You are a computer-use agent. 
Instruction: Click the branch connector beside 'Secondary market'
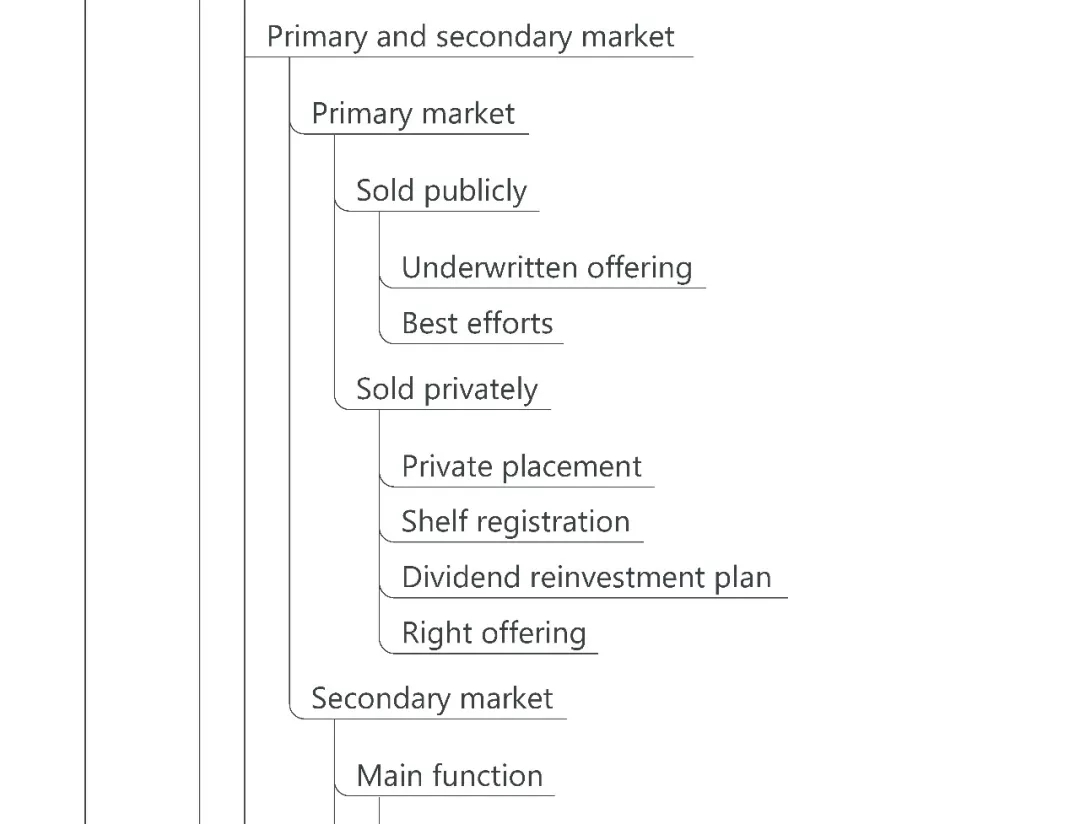pos(295,710)
